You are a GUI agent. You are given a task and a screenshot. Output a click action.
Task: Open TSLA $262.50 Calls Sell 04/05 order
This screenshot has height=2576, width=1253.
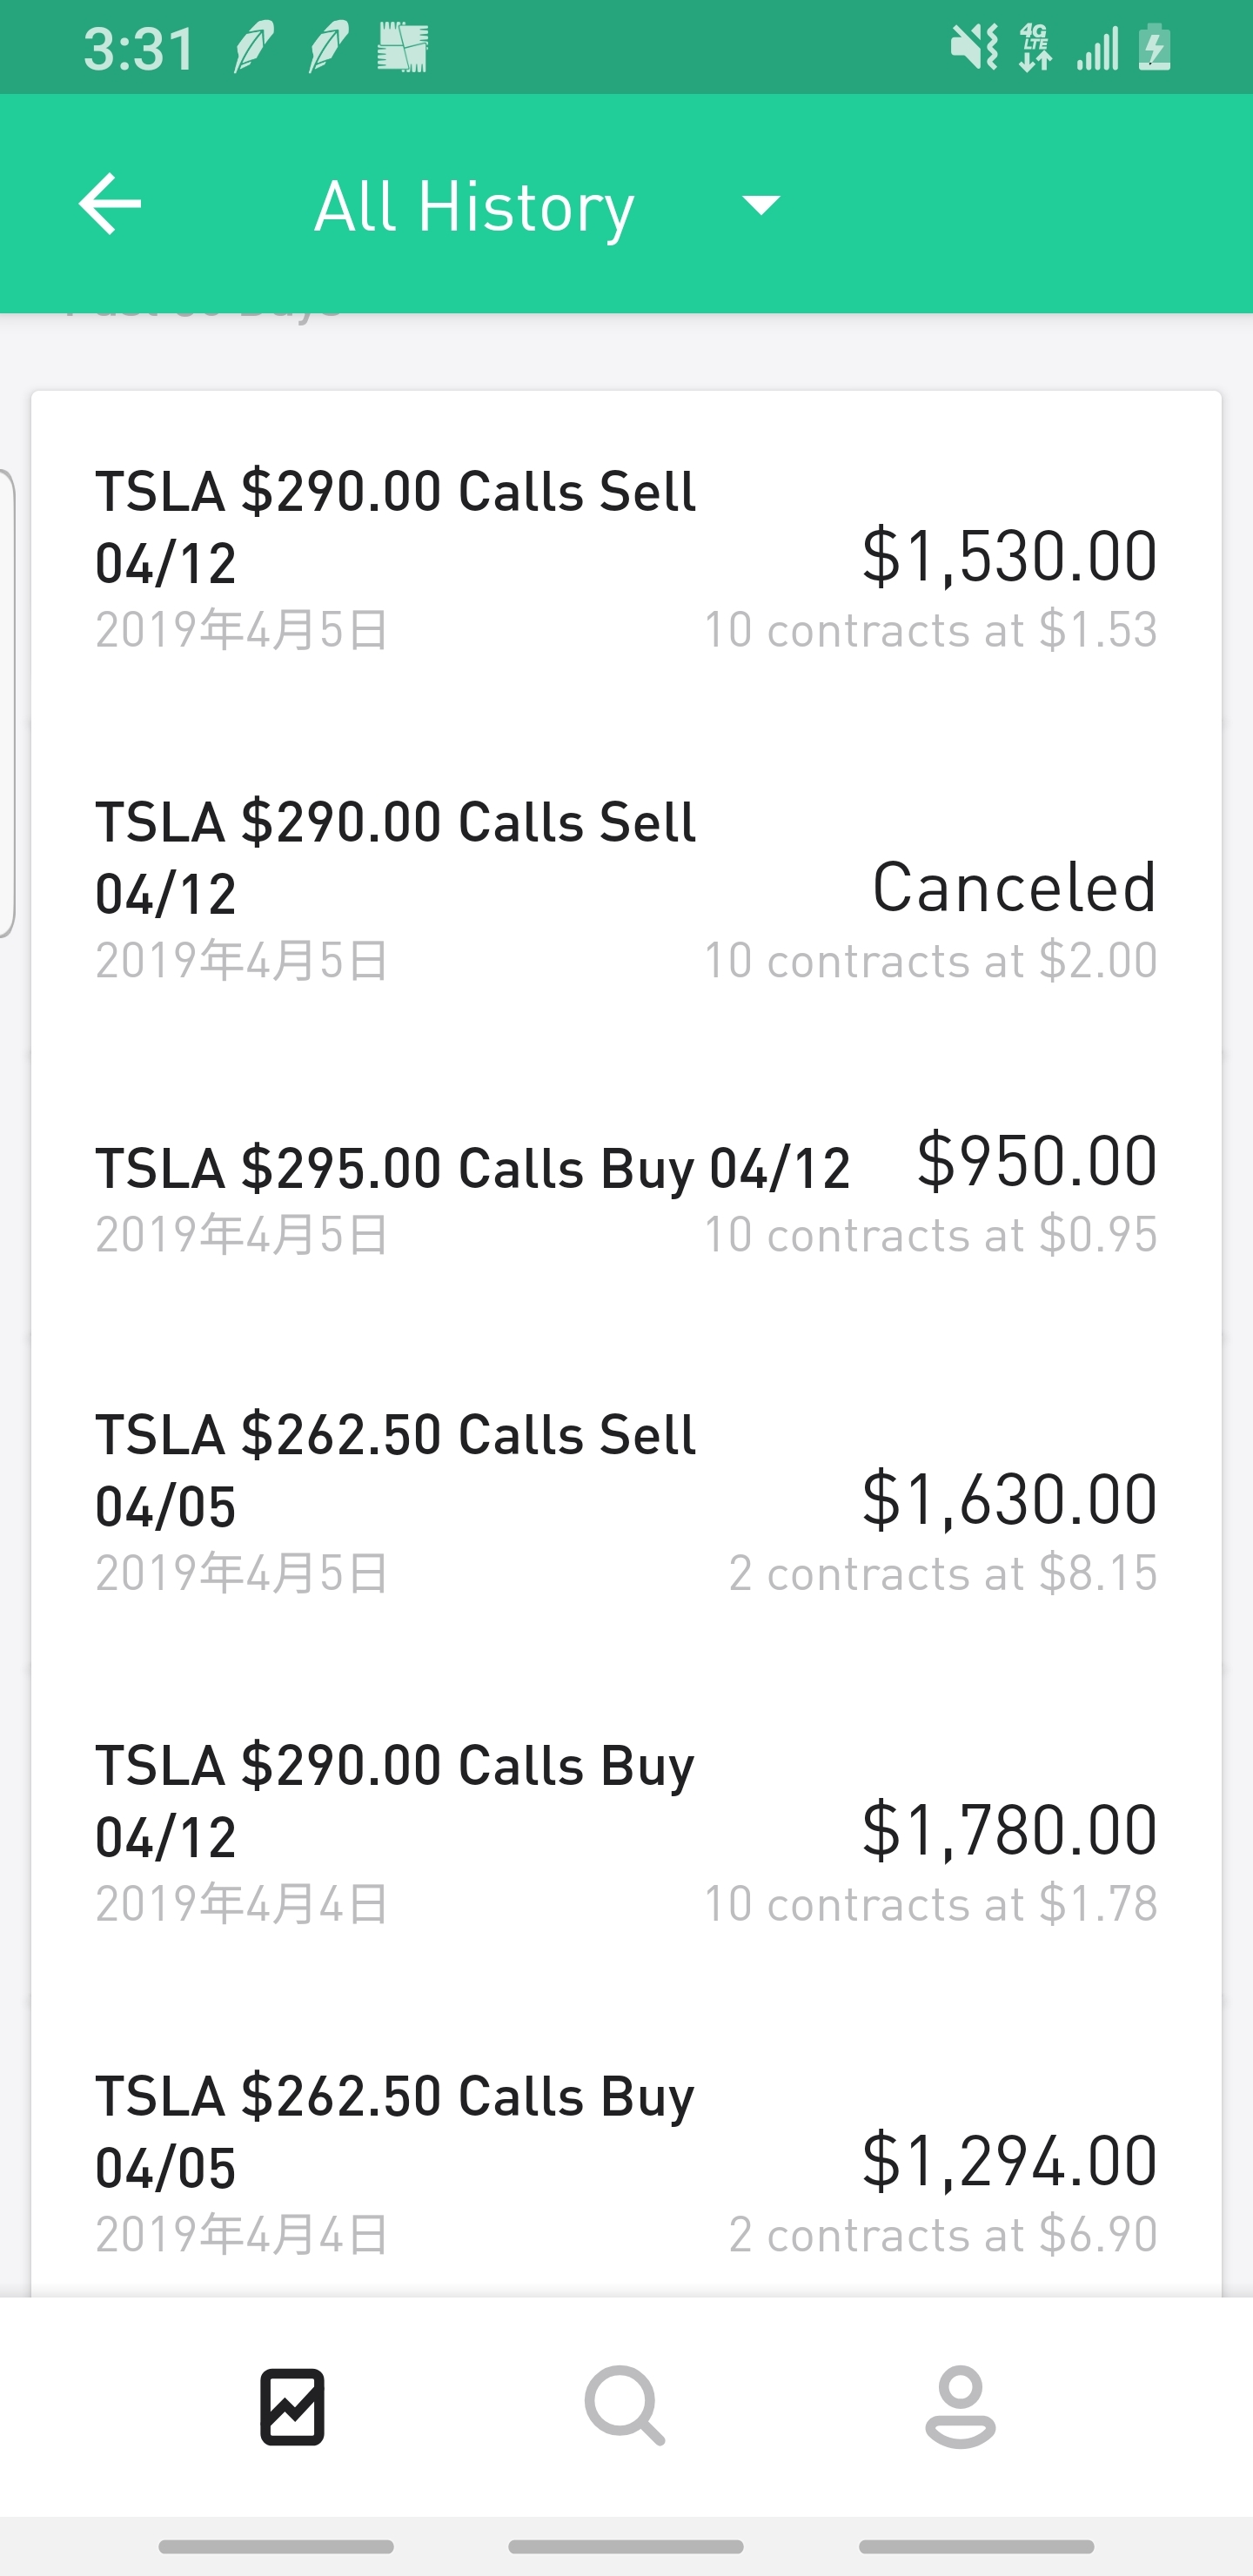point(626,1502)
